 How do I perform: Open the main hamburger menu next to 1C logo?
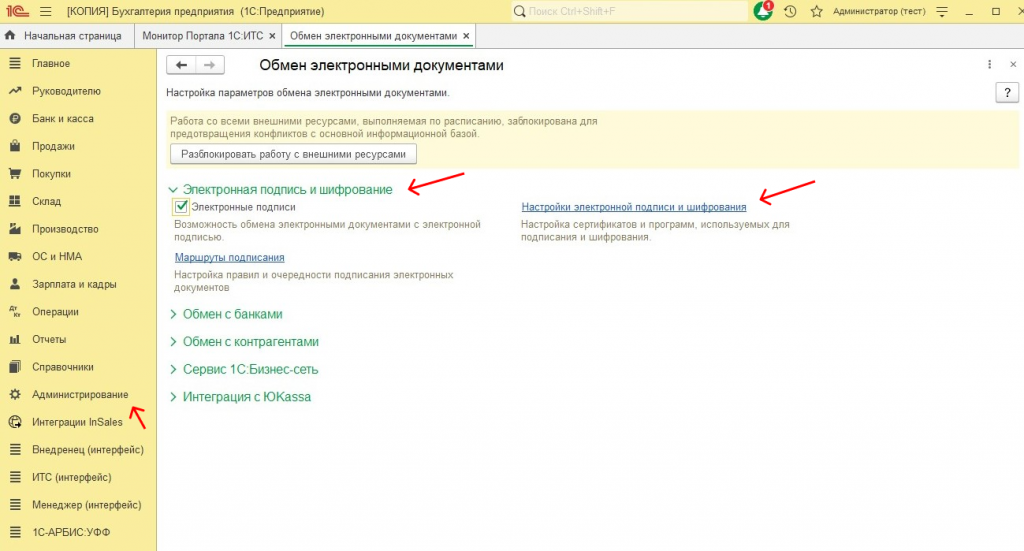[x=45, y=11]
